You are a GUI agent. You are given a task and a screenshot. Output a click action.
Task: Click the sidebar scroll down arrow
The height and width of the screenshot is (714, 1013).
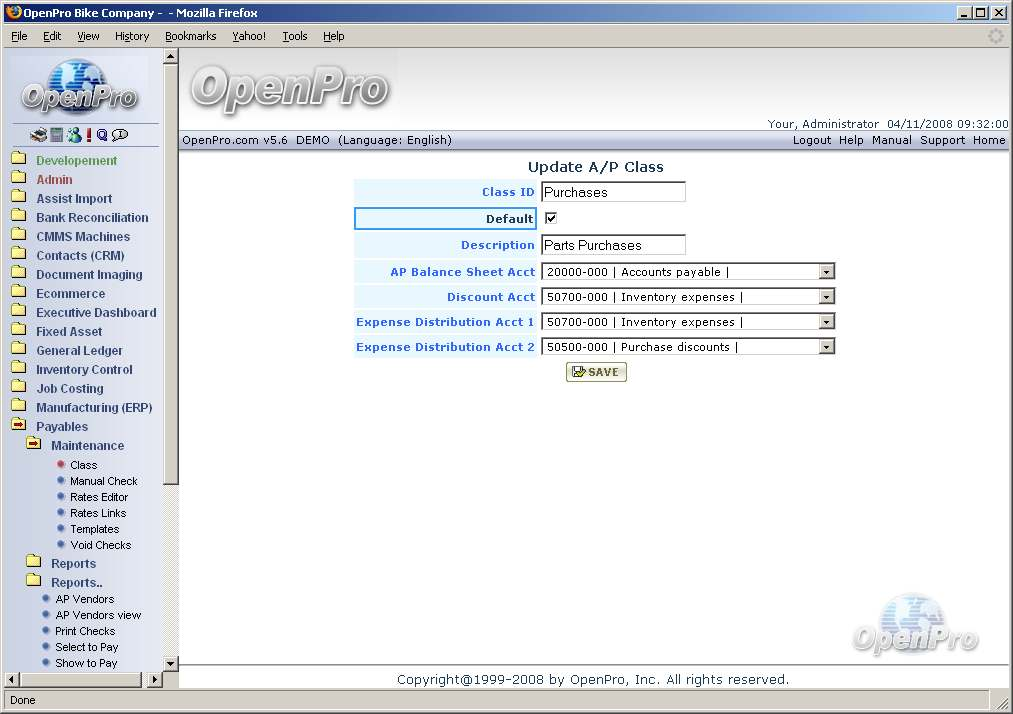[170, 663]
